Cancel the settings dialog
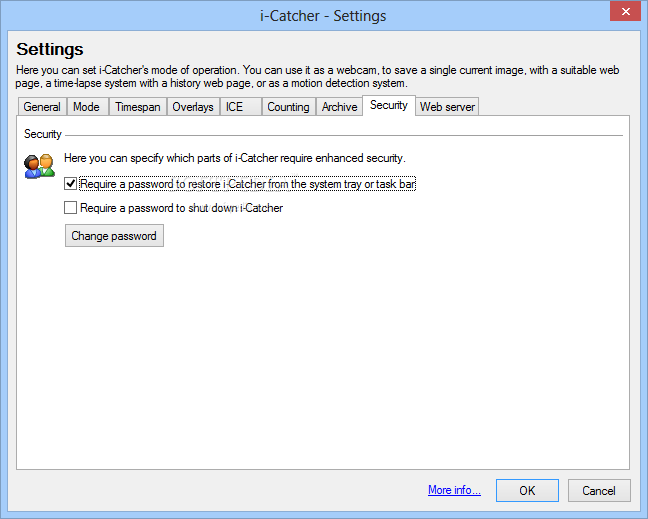The width and height of the screenshot is (648, 519). [599, 490]
